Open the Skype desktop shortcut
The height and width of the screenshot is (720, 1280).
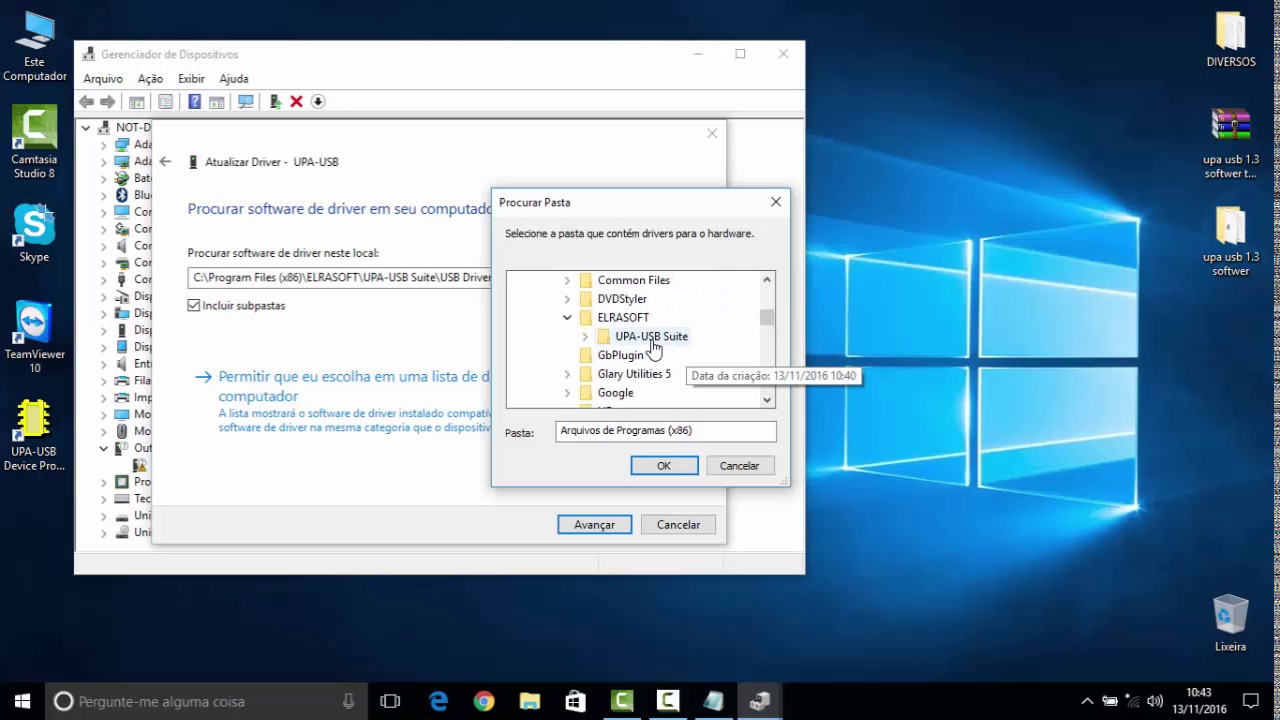click(x=34, y=233)
